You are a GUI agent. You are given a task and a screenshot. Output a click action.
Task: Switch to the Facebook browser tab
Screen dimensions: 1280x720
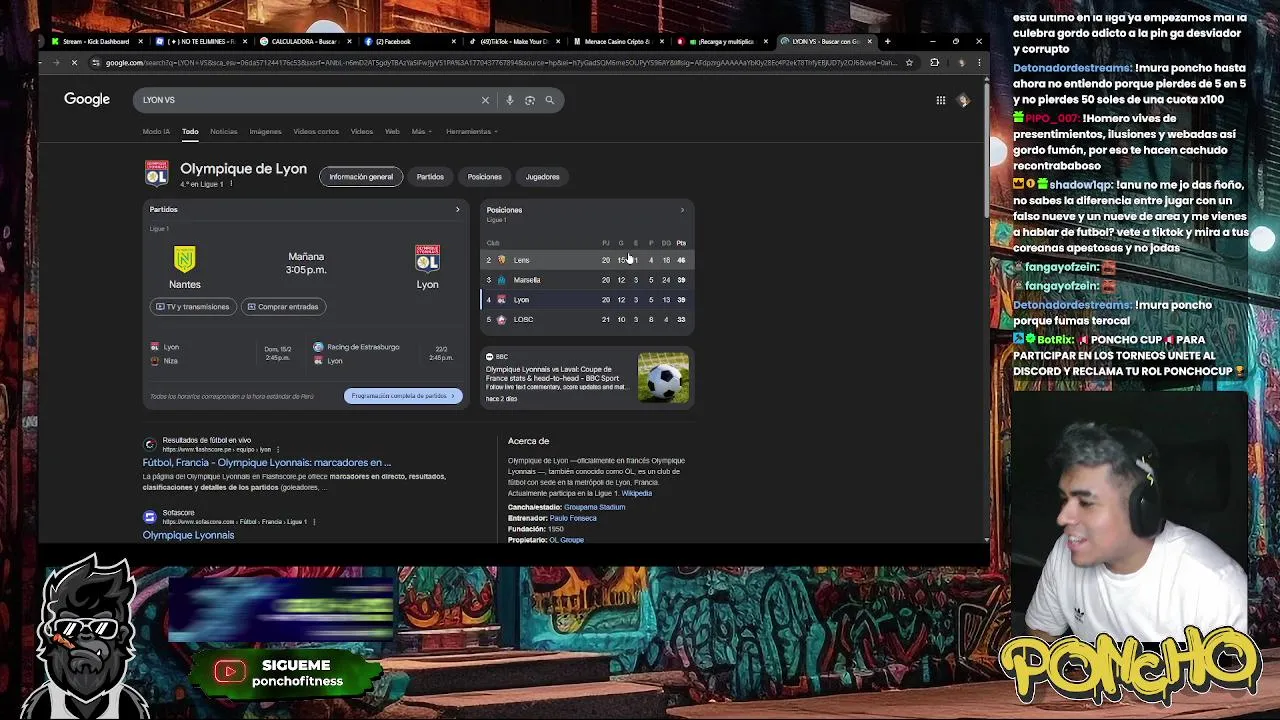[x=408, y=41]
